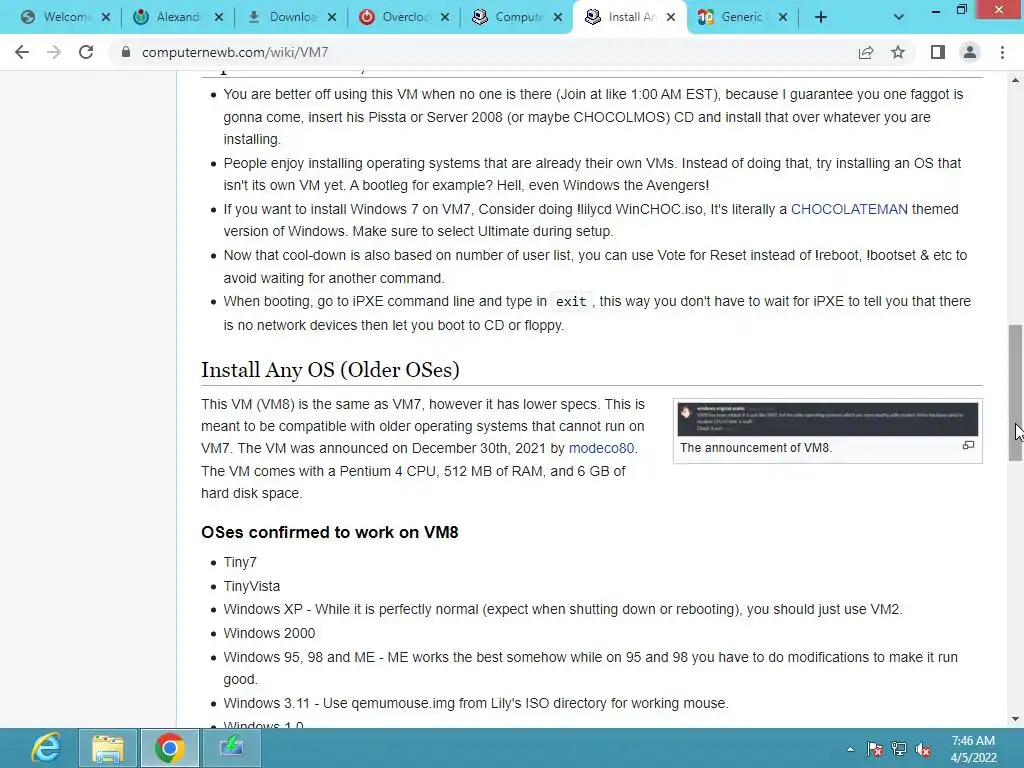Close the Alexand tab
1024x768 pixels.
tap(219, 18)
